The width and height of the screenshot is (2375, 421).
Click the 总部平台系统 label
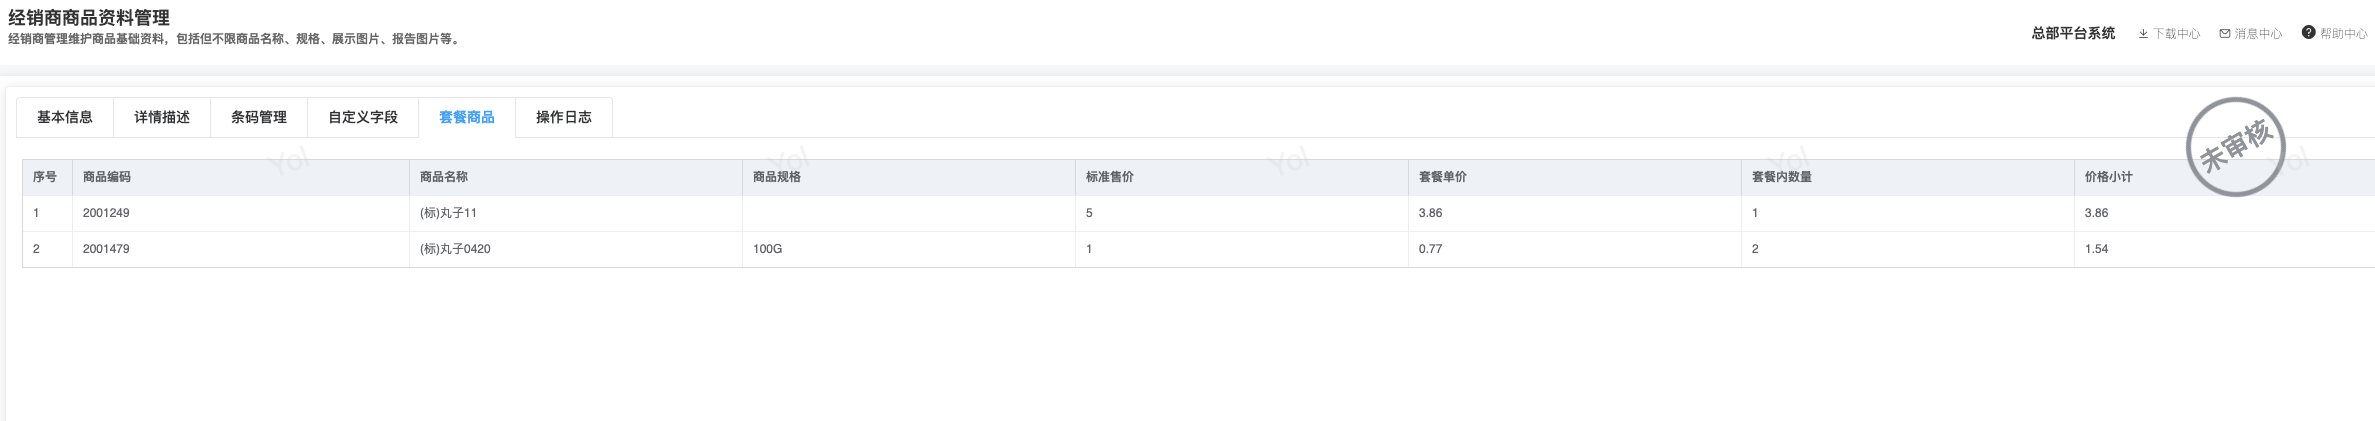[x=2073, y=33]
